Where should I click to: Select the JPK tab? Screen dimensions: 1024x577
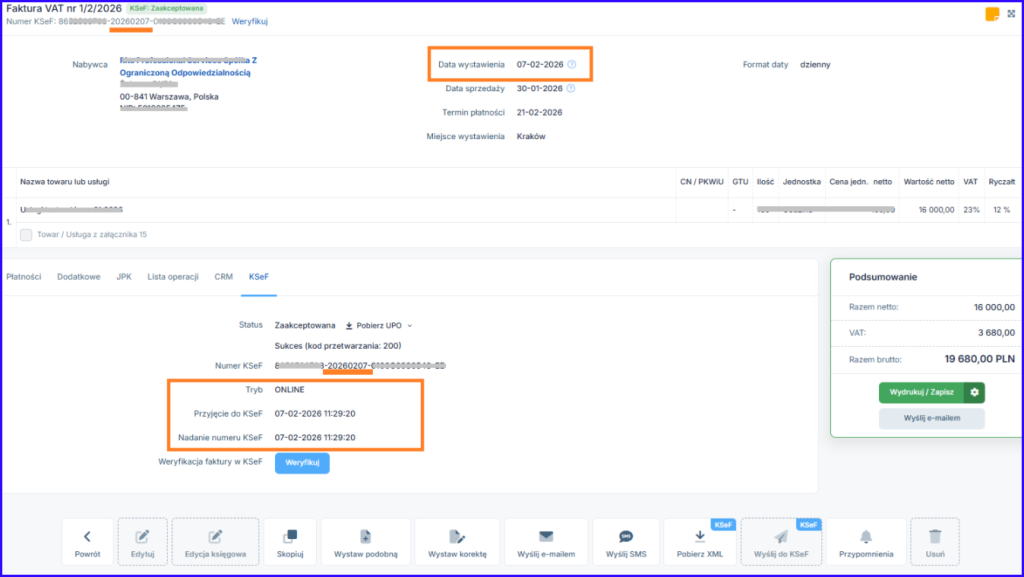click(x=124, y=277)
